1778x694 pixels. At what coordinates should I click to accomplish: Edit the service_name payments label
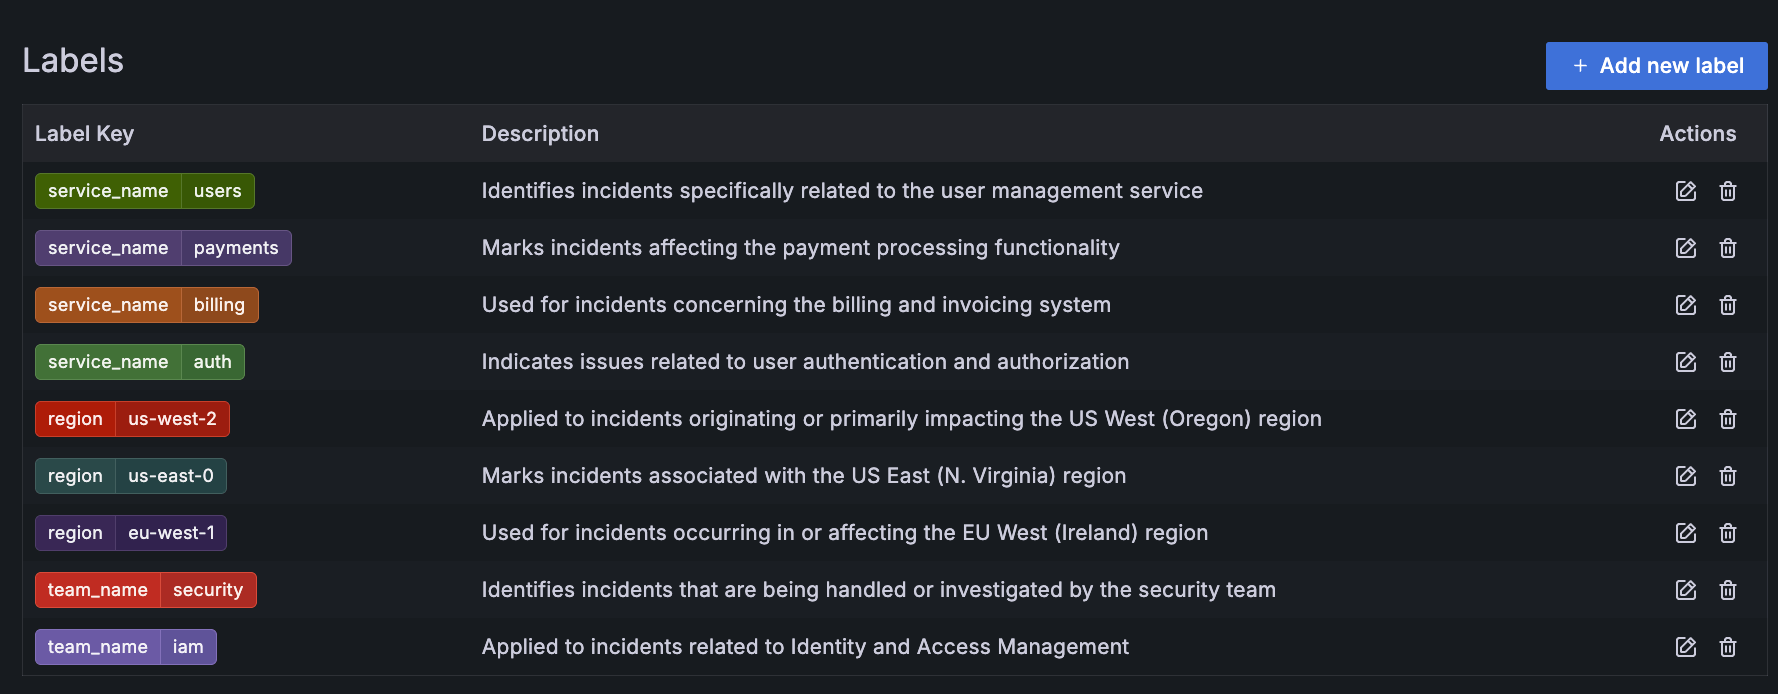pyautogui.click(x=1686, y=248)
